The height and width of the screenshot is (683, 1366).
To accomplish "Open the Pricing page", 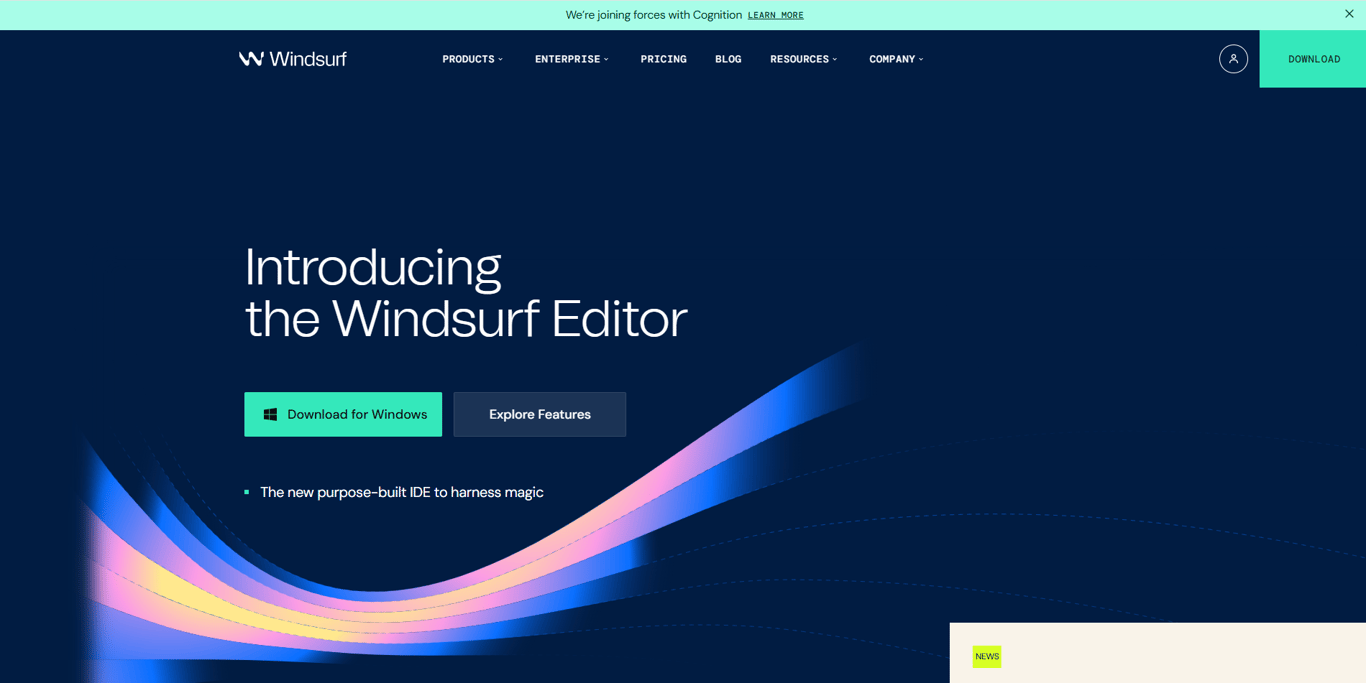I will (663, 59).
